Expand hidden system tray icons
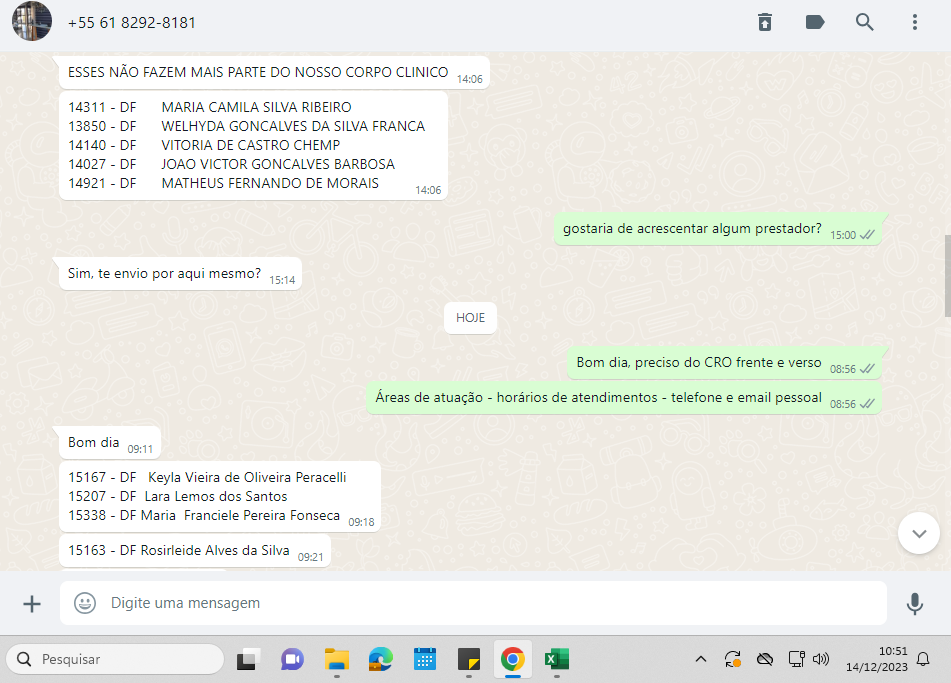This screenshot has height=683, width=951. pos(701,659)
